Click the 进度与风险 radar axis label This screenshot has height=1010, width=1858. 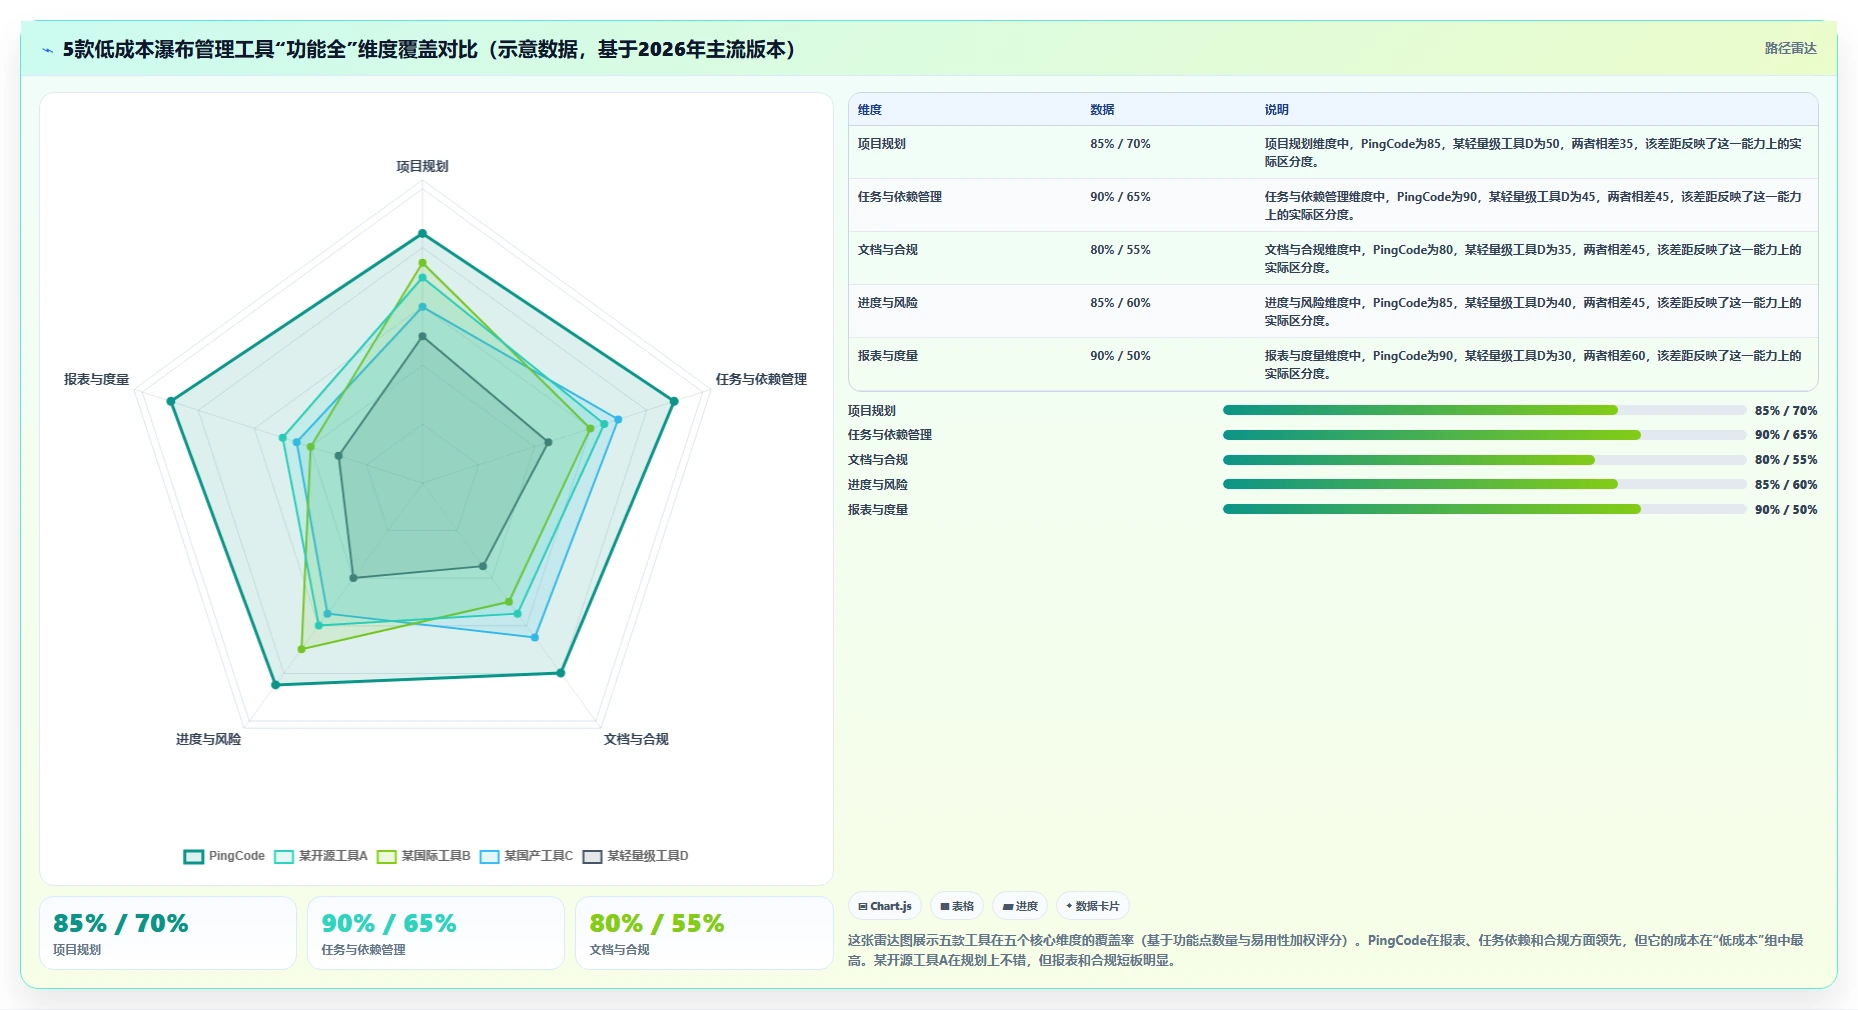208,739
